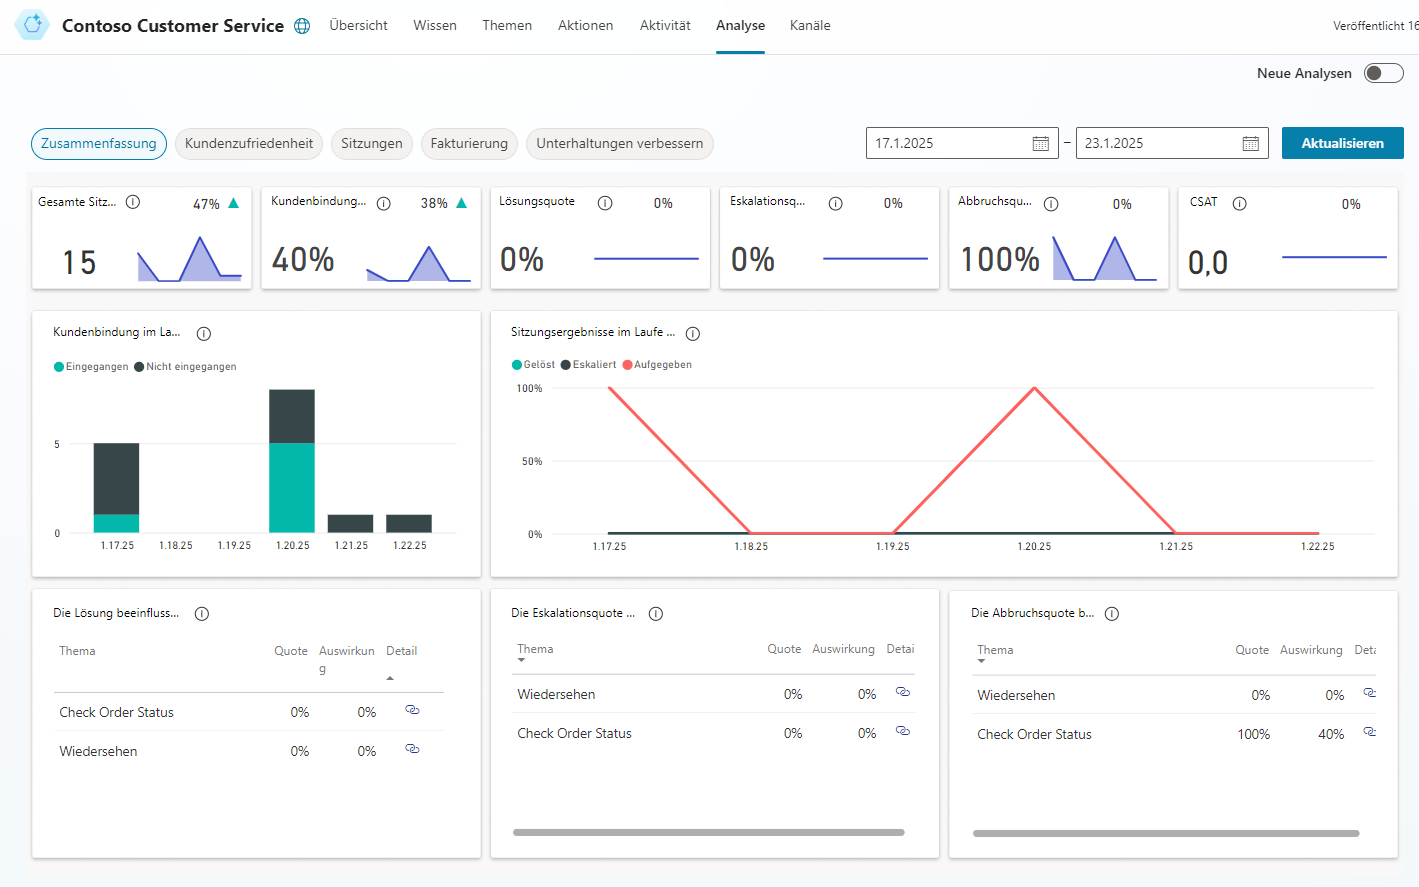Click the globe icon beside Contoso Customer Service
Viewport: 1419px width, 887px height.
tap(302, 26)
